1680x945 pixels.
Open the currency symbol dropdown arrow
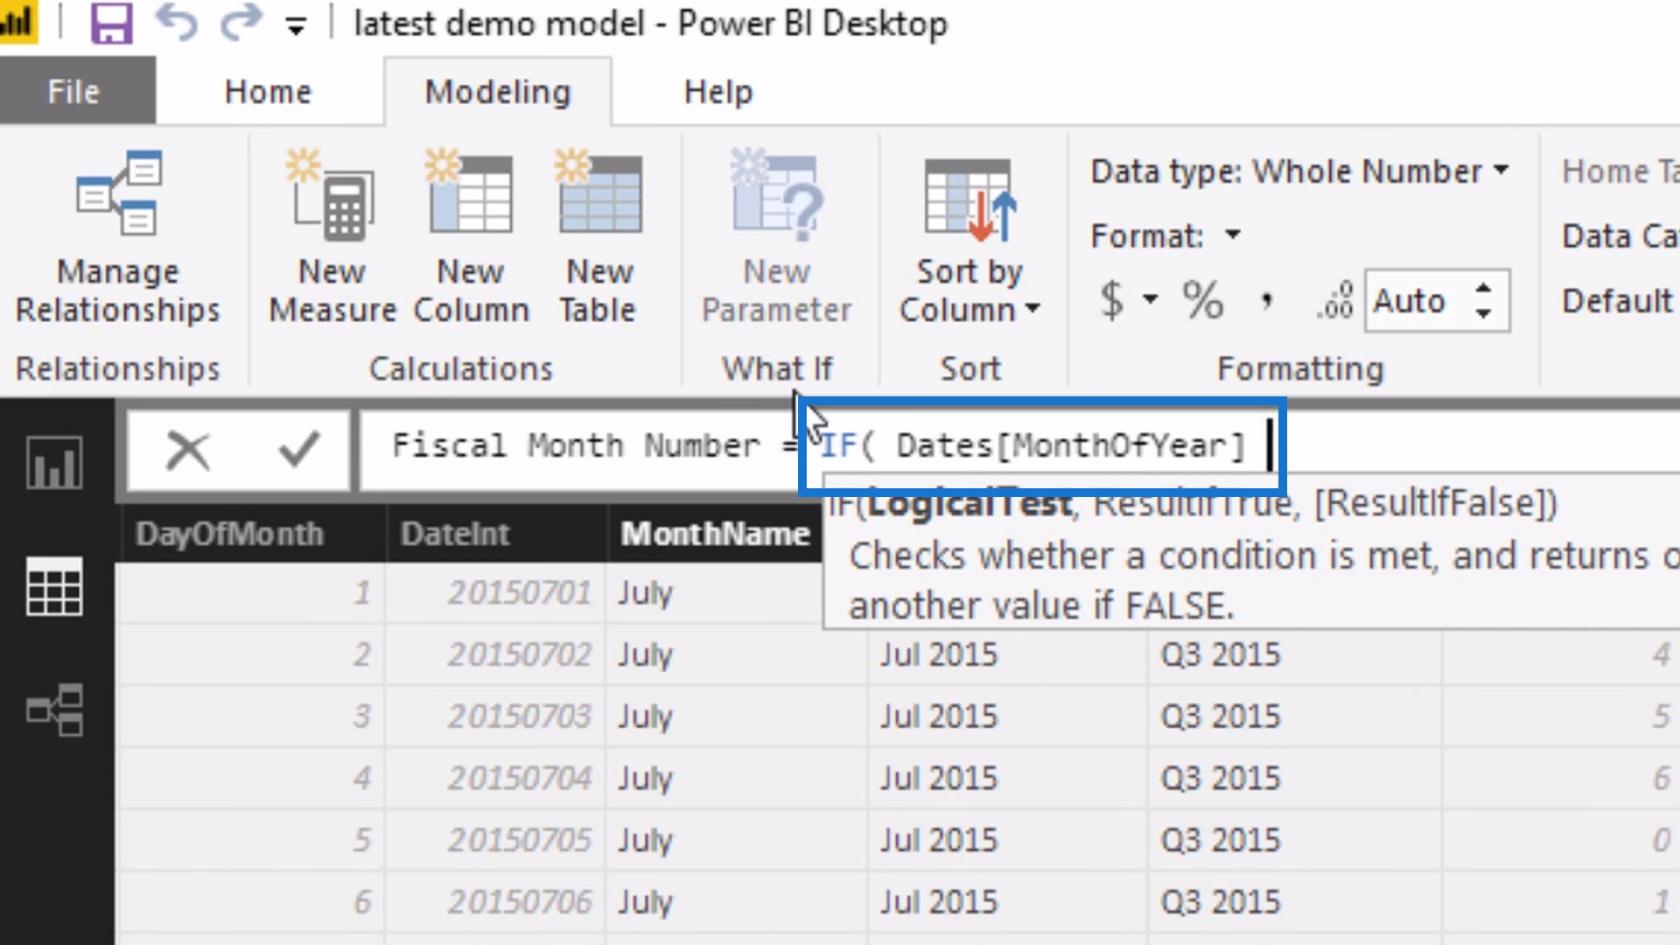tap(1151, 299)
